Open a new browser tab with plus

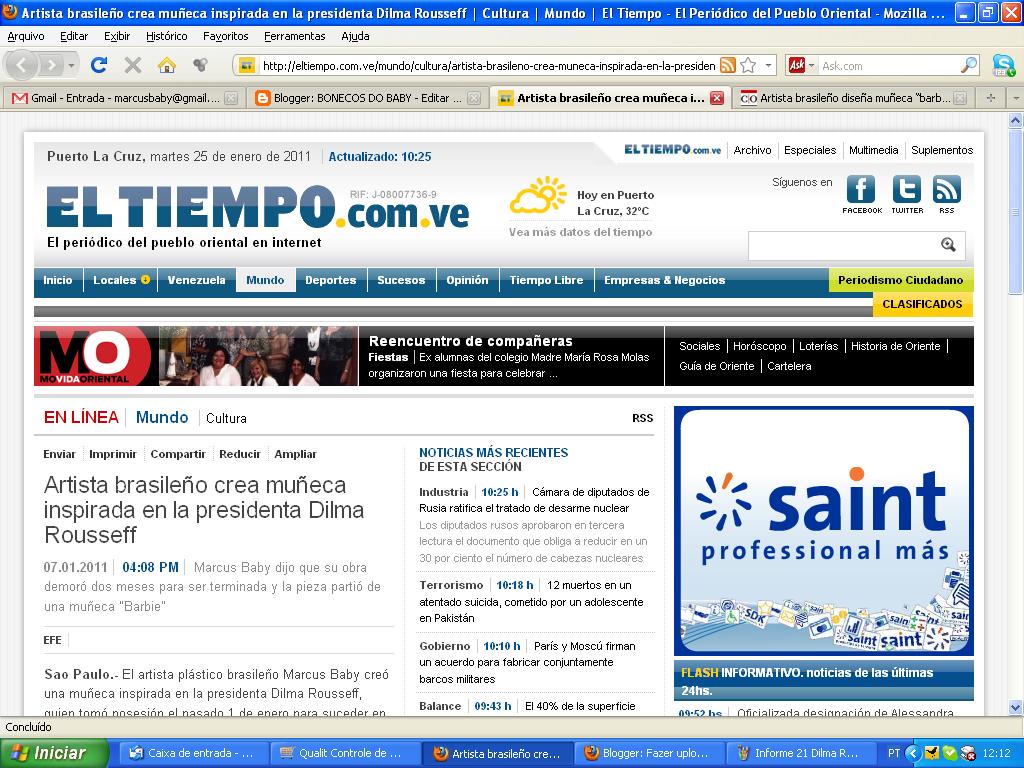click(x=991, y=98)
